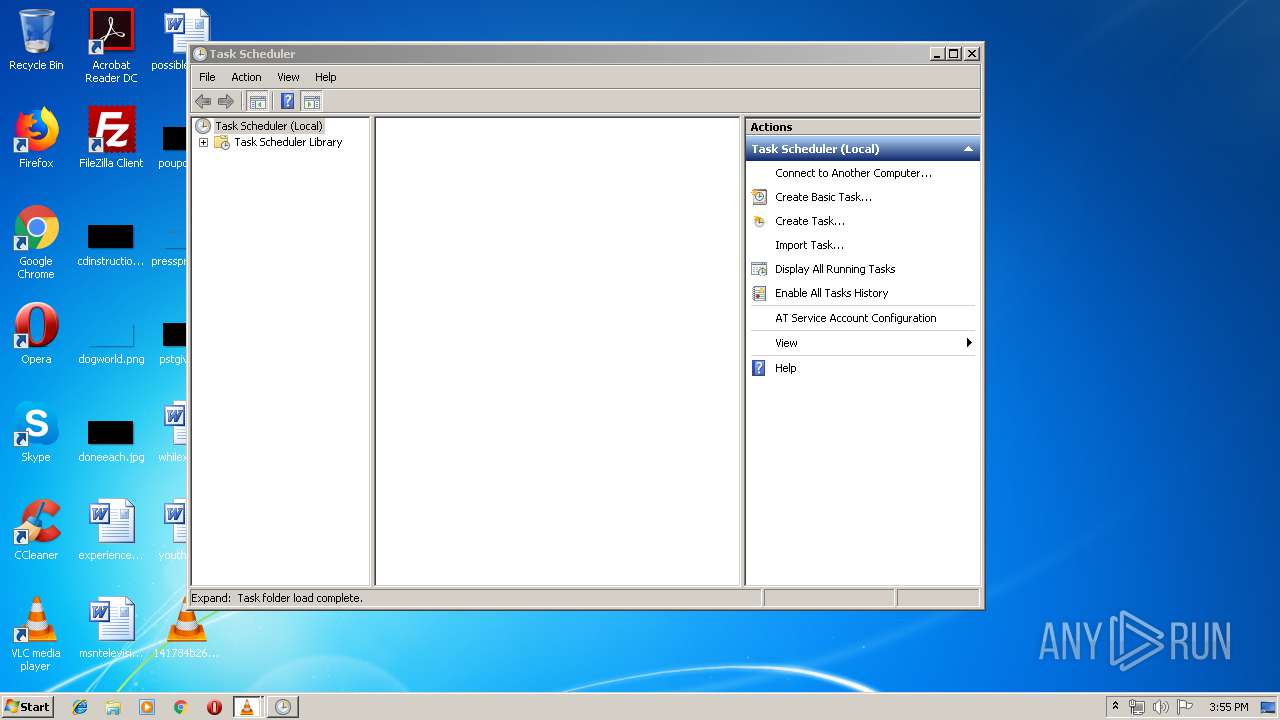Minimize the Task Scheduler window

937,54
